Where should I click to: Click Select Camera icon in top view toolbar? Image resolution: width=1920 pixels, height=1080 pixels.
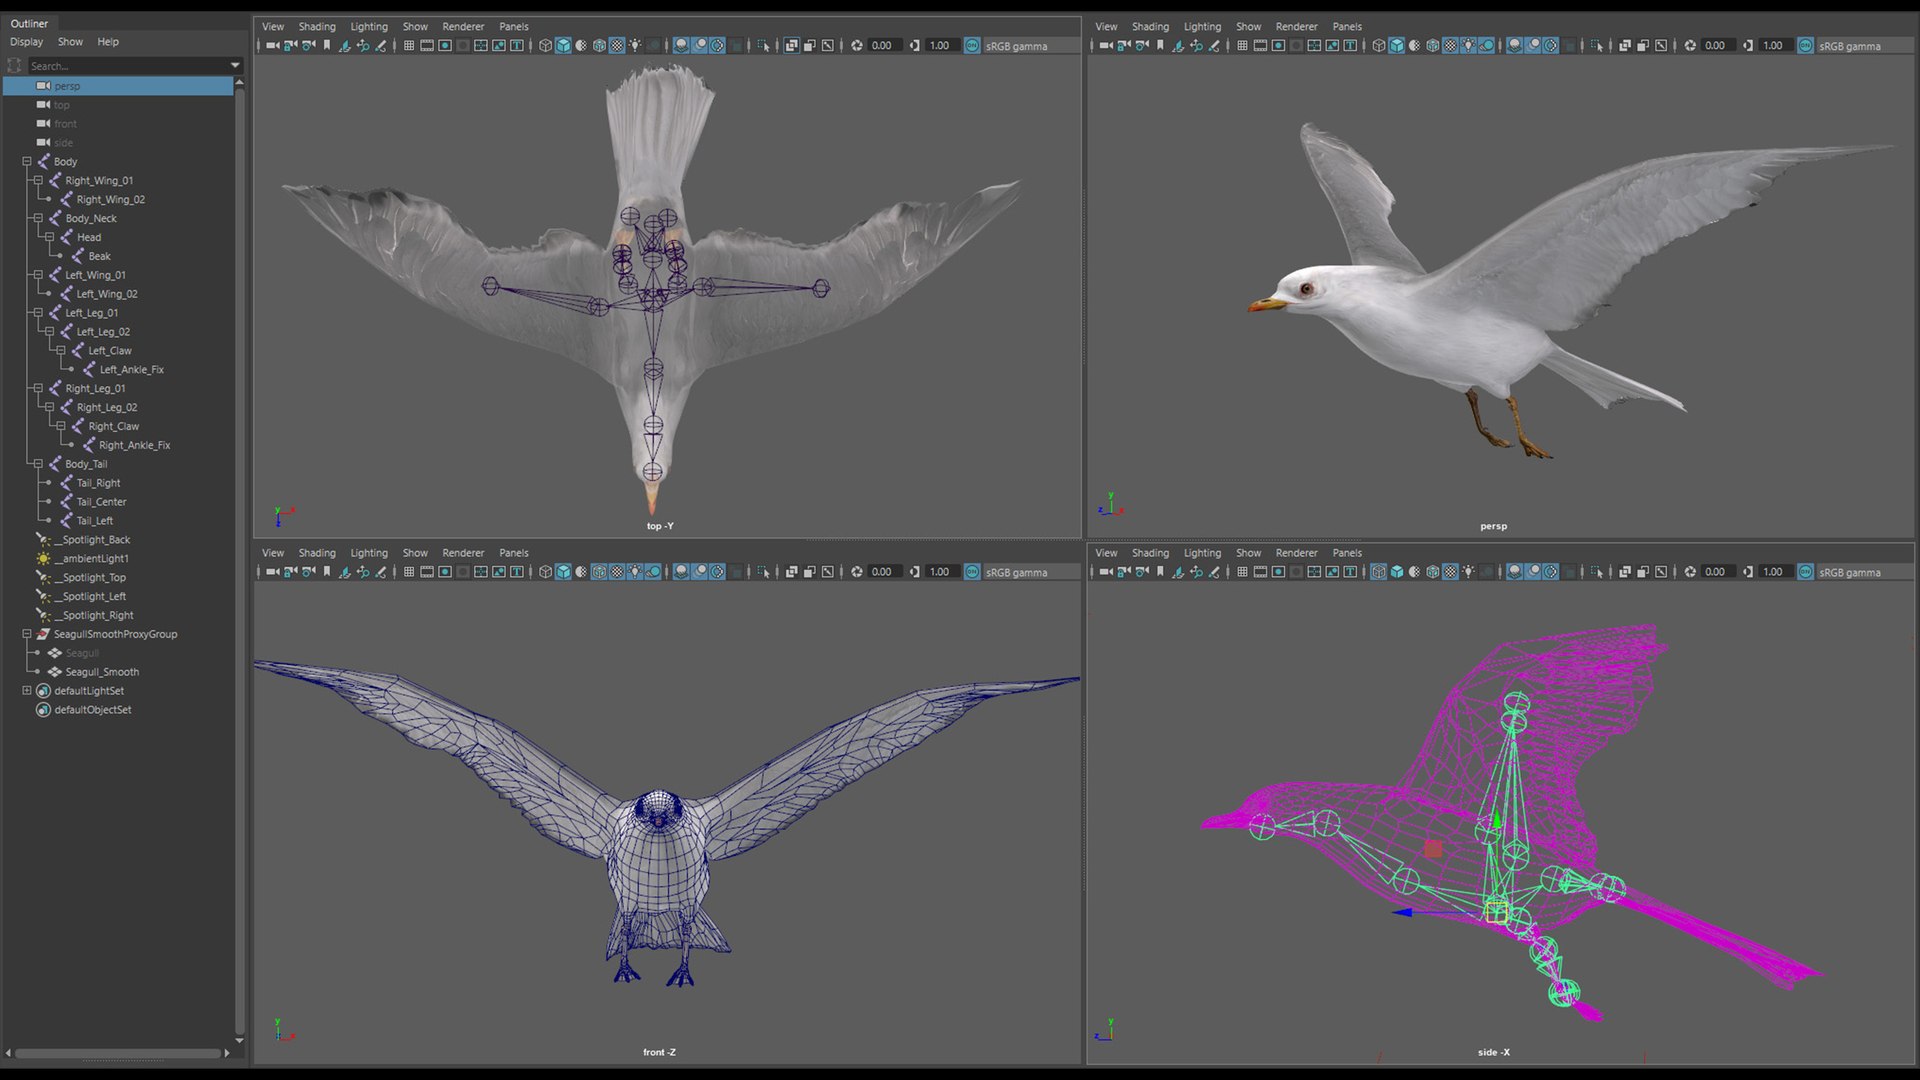pyautogui.click(x=272, y=45)
